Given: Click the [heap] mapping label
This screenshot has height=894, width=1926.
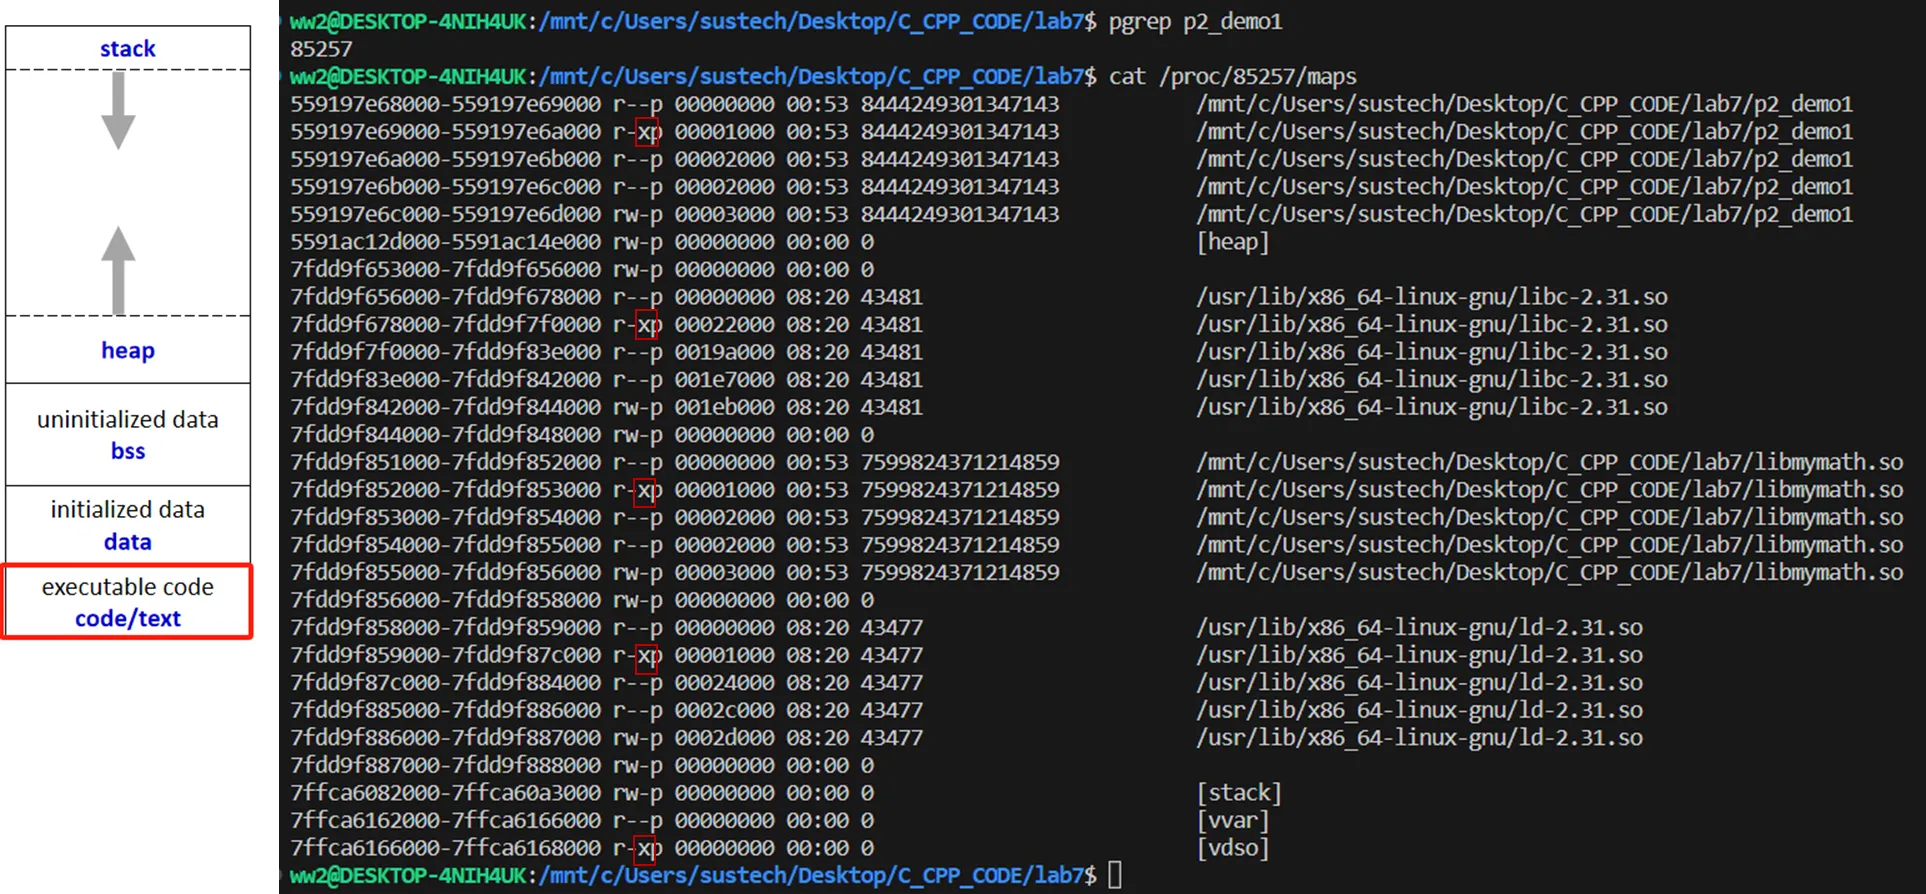Looking at the screenshot, I should [1232, 242].
